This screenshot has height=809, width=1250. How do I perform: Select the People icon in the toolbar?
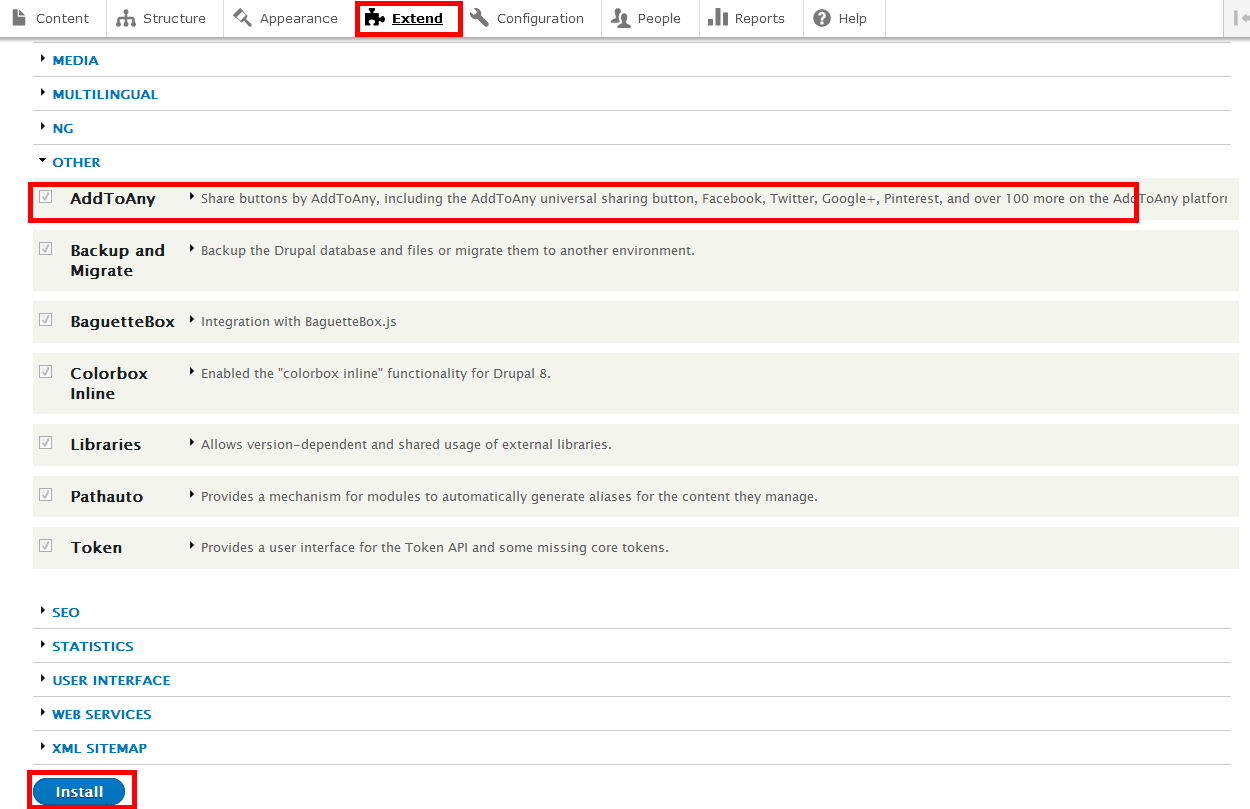click(x=622, y=17)
